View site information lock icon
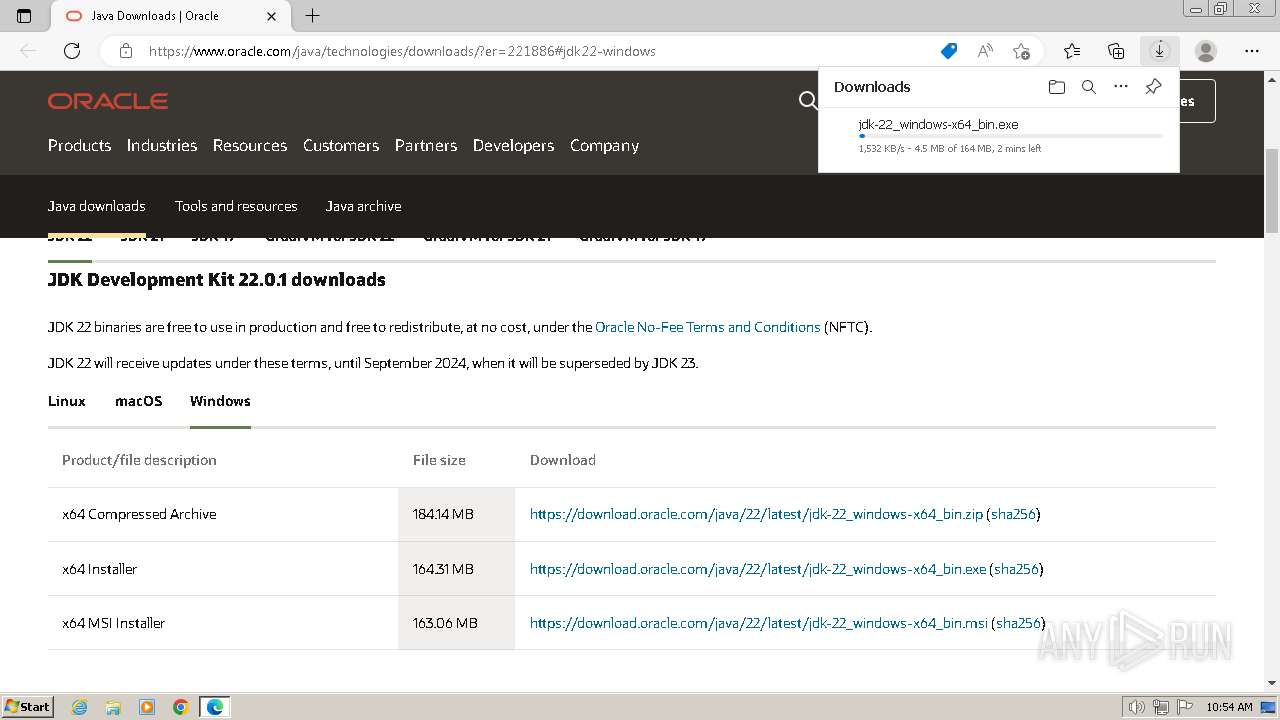Viewport: 1280px width, 720px height. point(125,51)
